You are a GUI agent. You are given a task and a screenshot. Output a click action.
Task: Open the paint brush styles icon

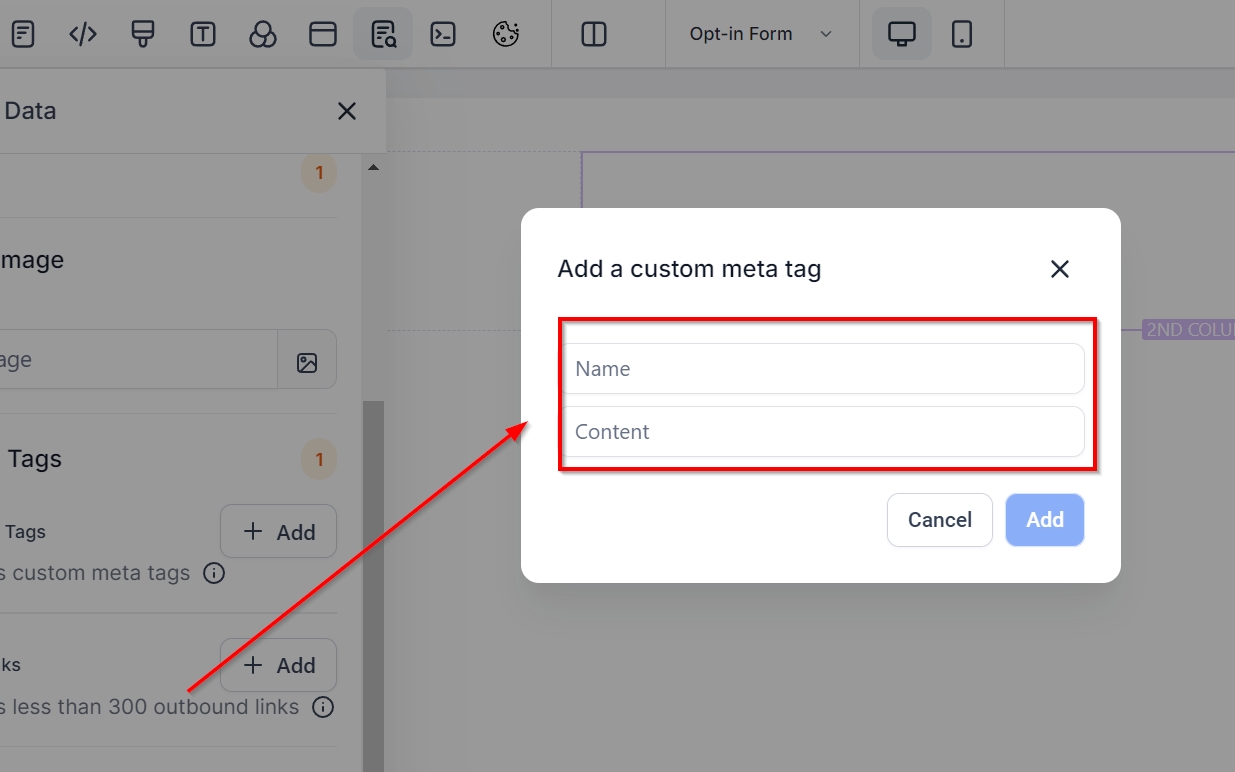[143, 34]
